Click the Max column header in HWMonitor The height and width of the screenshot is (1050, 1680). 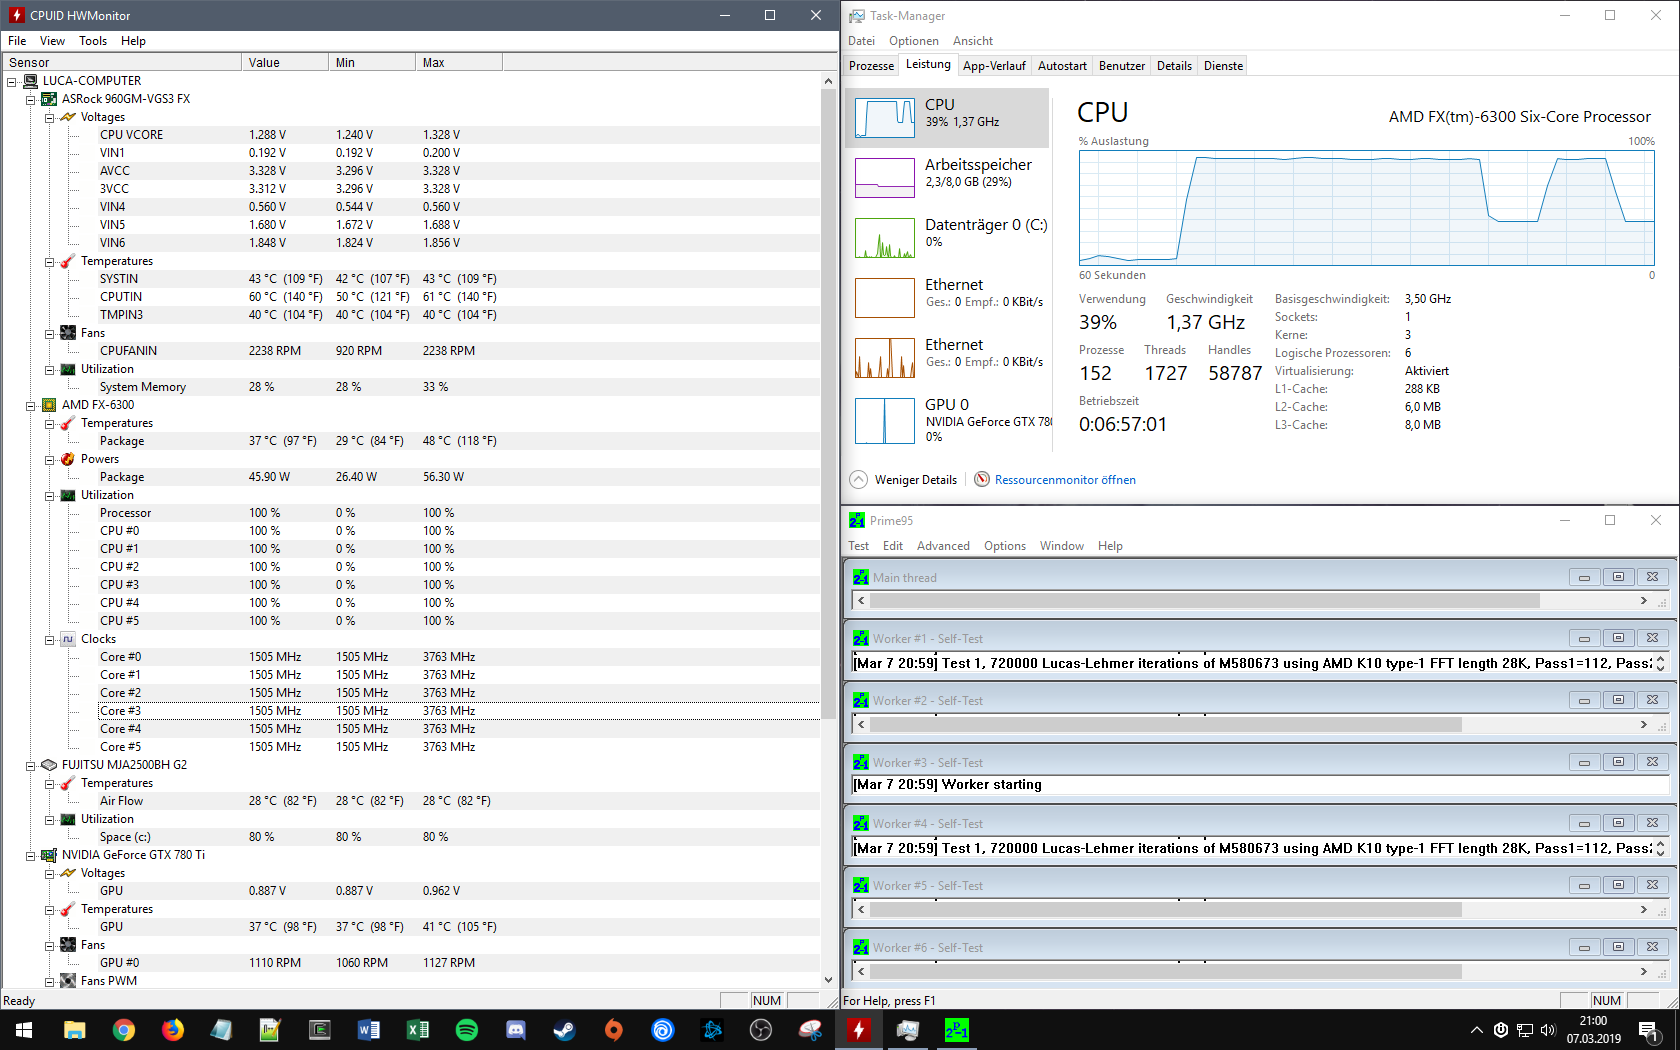pos(459,62)
